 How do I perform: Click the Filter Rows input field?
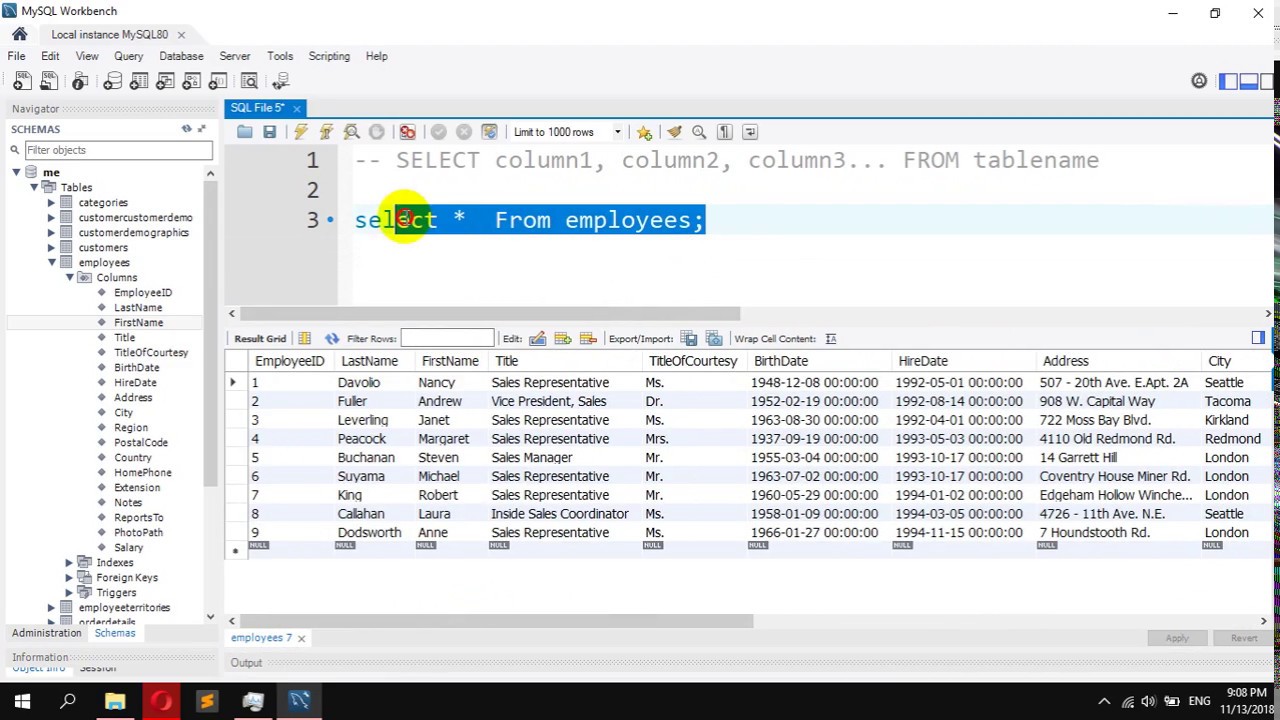click(447, 339)
